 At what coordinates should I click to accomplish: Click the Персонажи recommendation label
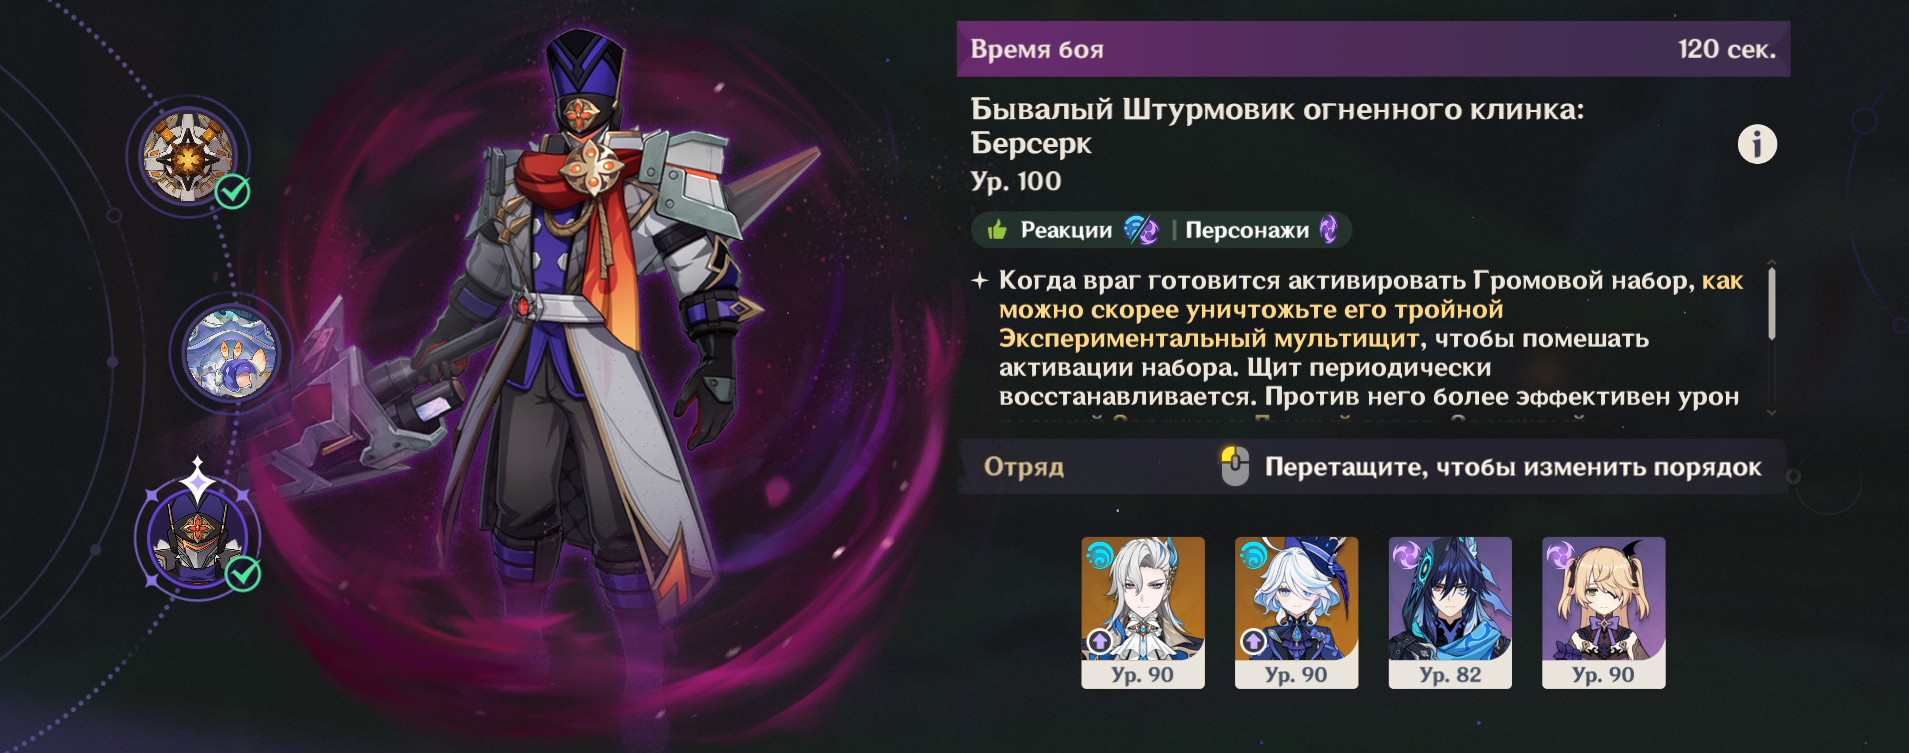coord(1247,230)
